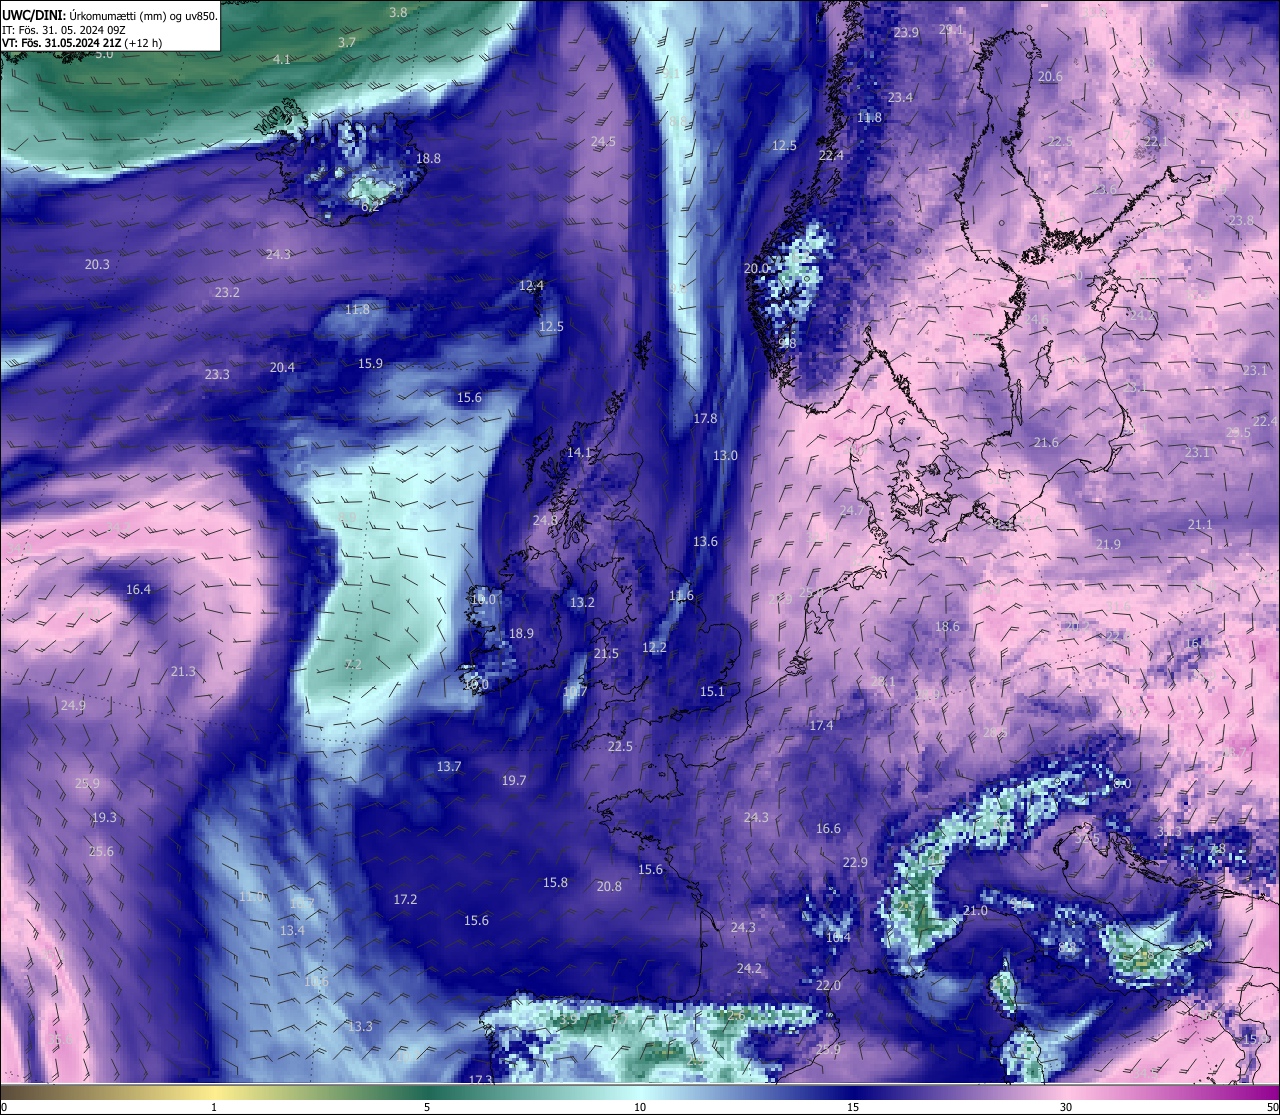Click the map value 23.4
This screenshot has height=1115, width=1280.
tap(900, 97)
